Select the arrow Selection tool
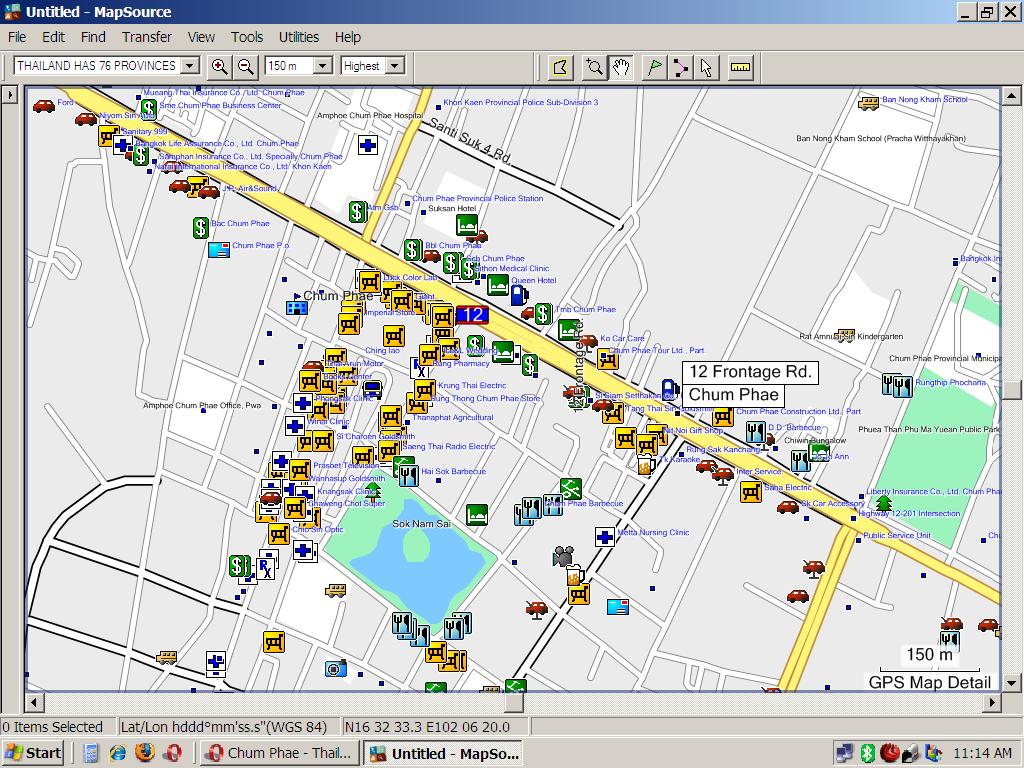This screenshot has width=1024, height=768. [707, 67]
